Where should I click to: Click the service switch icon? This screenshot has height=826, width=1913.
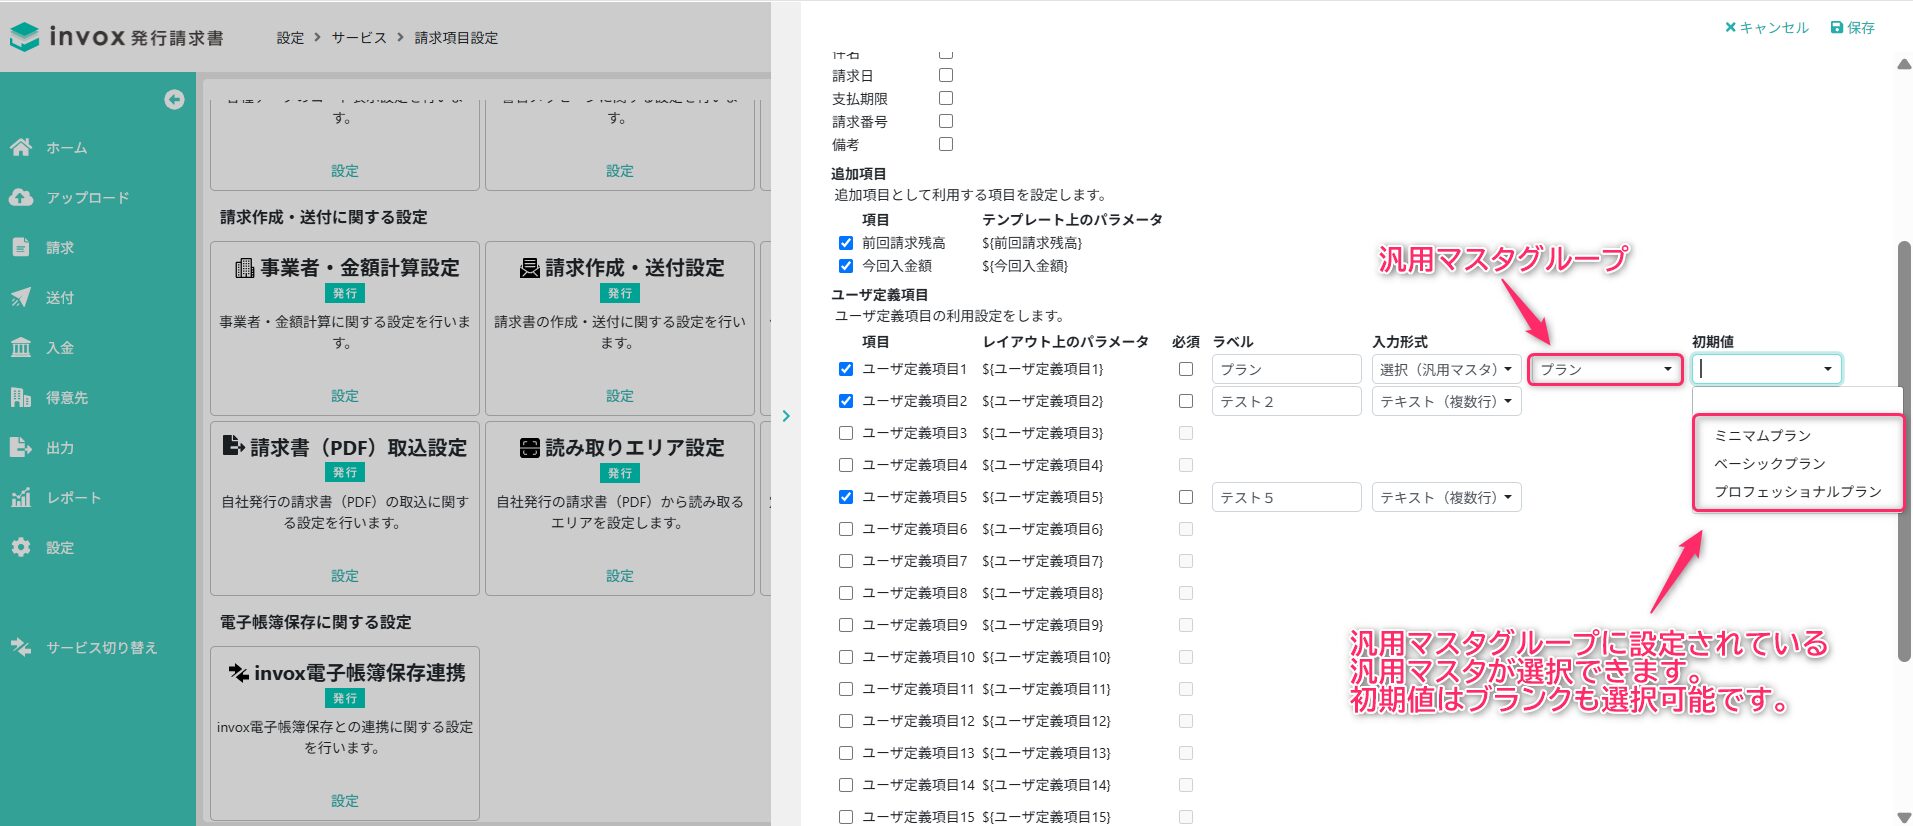pos(21,648)
